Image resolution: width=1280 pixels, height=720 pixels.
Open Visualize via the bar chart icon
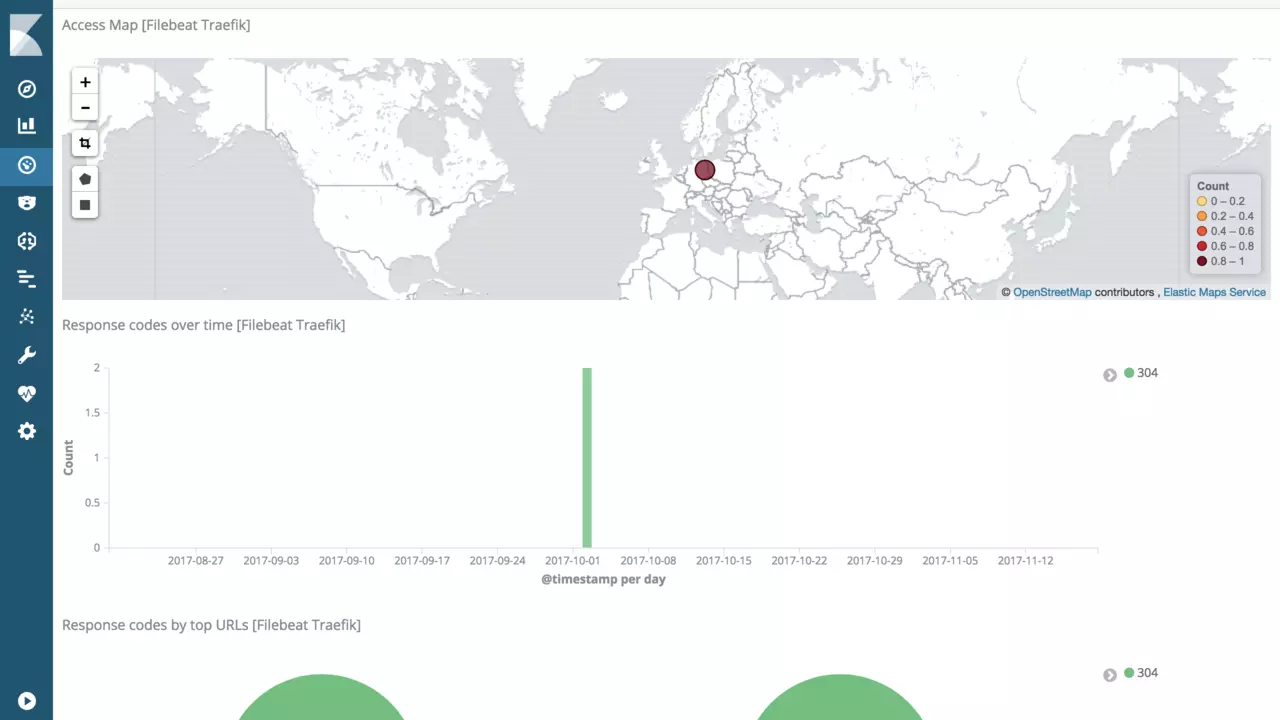[x=27, y=126]
